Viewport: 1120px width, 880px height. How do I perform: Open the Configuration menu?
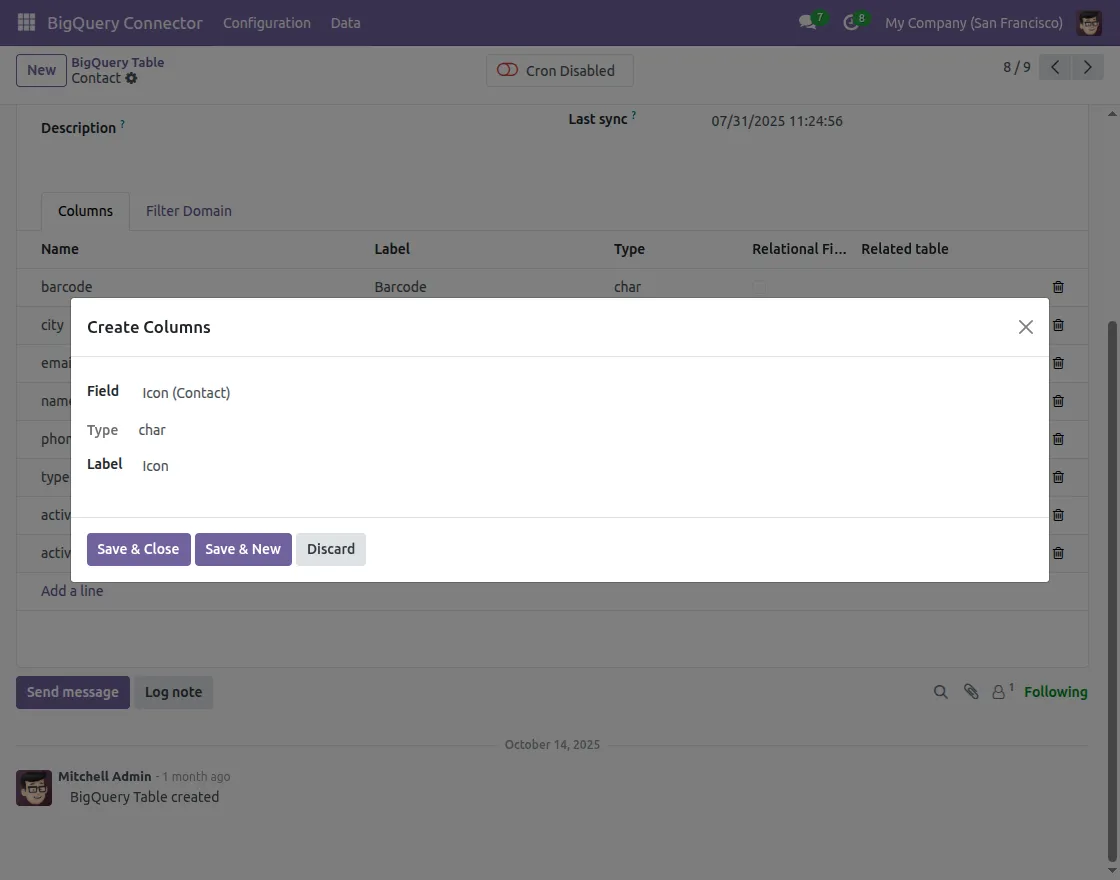267,22
